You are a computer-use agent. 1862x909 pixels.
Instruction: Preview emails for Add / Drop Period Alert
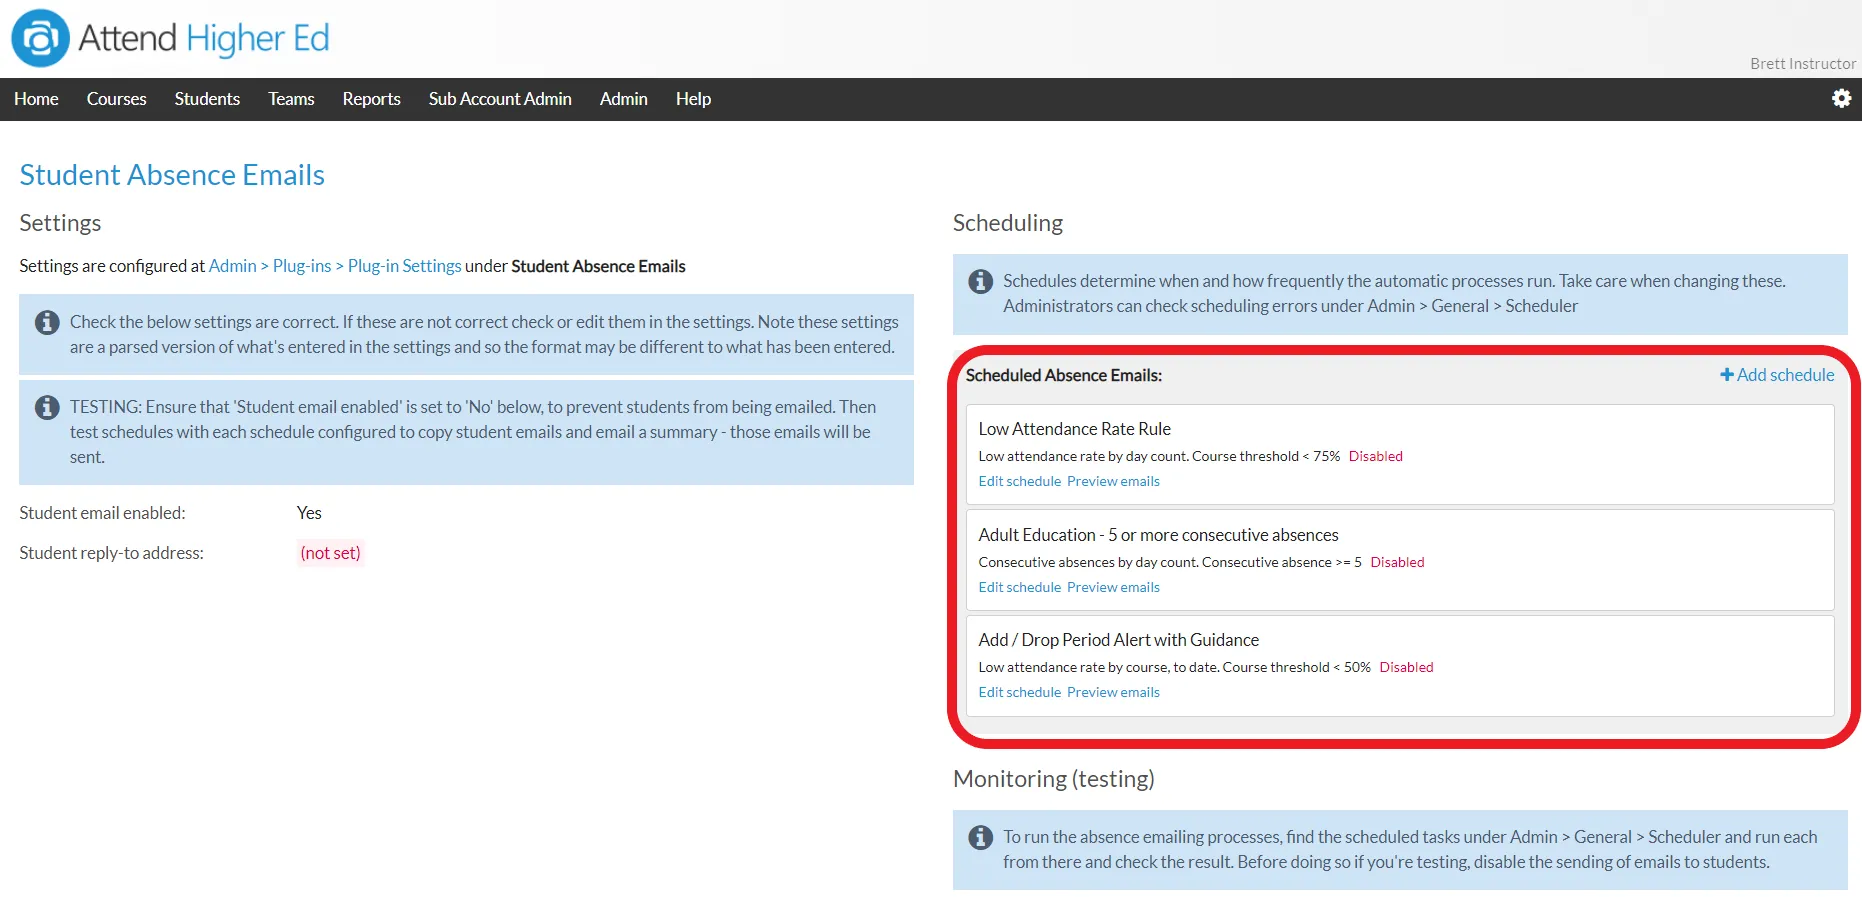[1113, 692]
